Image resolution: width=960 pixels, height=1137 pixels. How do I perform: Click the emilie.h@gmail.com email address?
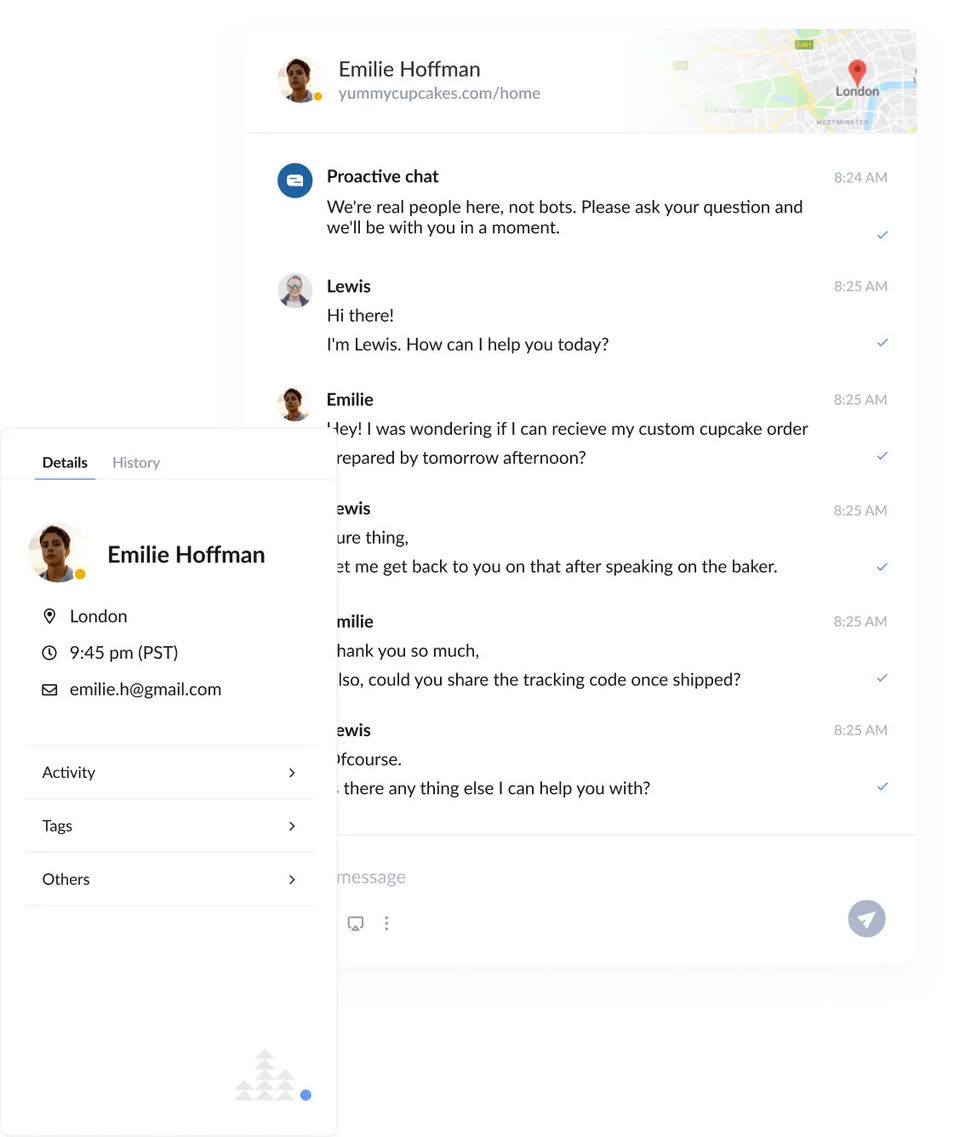click(x=145, y=689)
